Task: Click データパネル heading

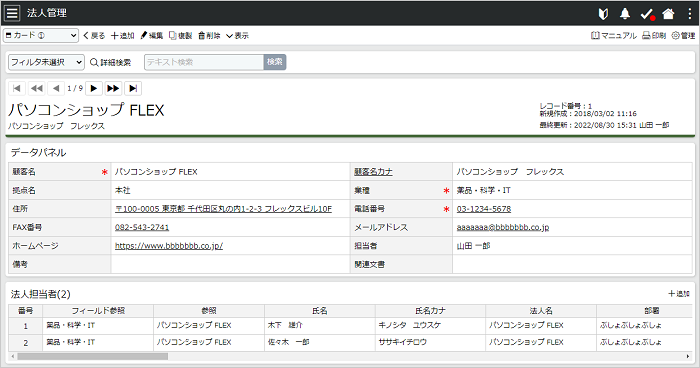Action: coord(38,153)
